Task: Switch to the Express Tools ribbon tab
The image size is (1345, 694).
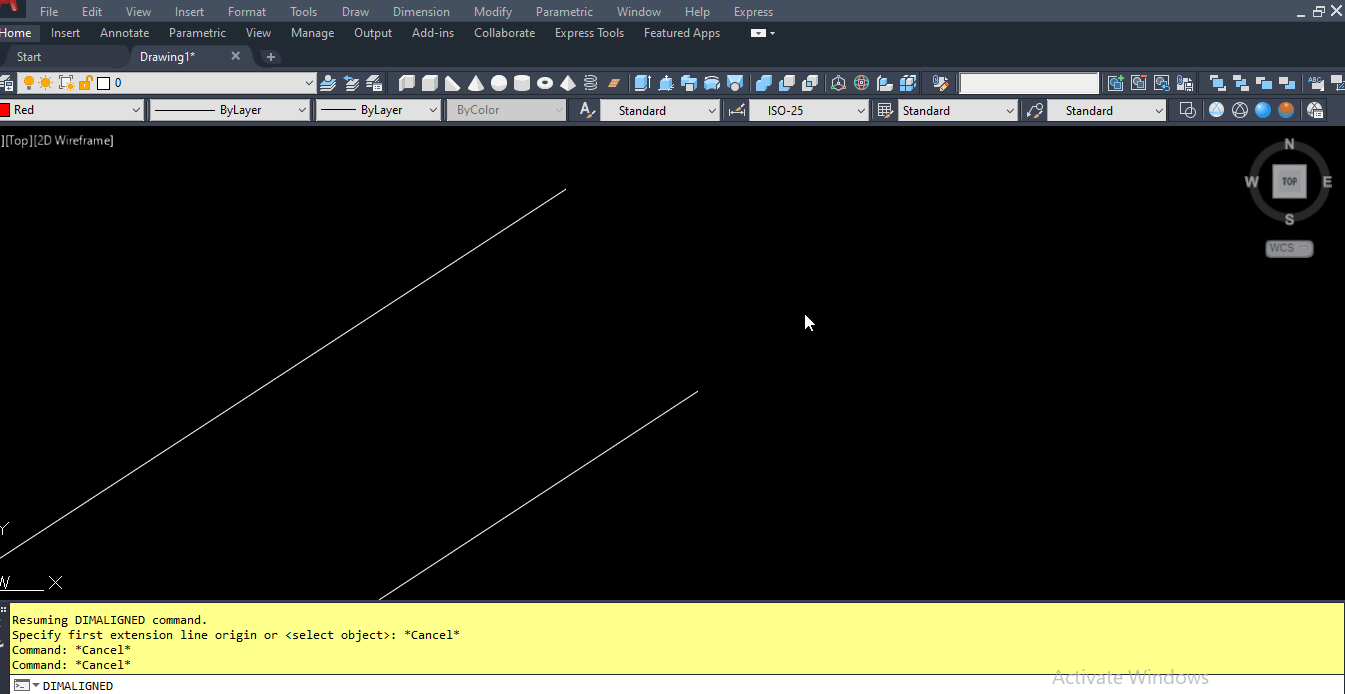Action: pos(589,33)
